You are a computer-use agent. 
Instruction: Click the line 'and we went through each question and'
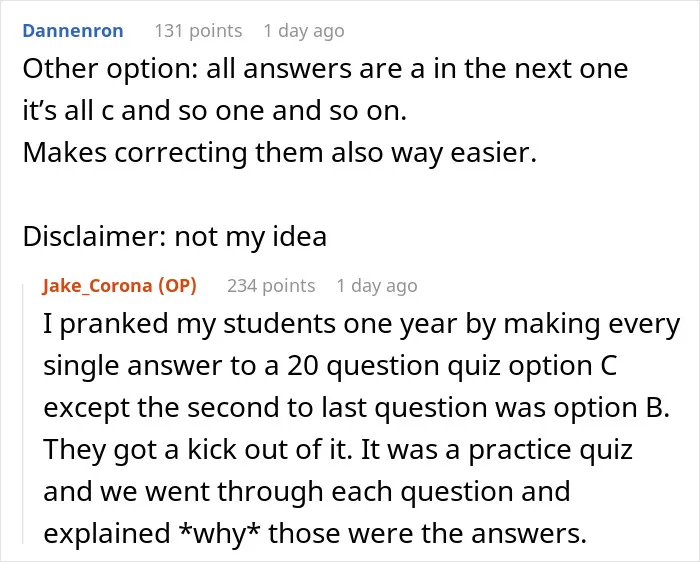click(x=307, y=492)
